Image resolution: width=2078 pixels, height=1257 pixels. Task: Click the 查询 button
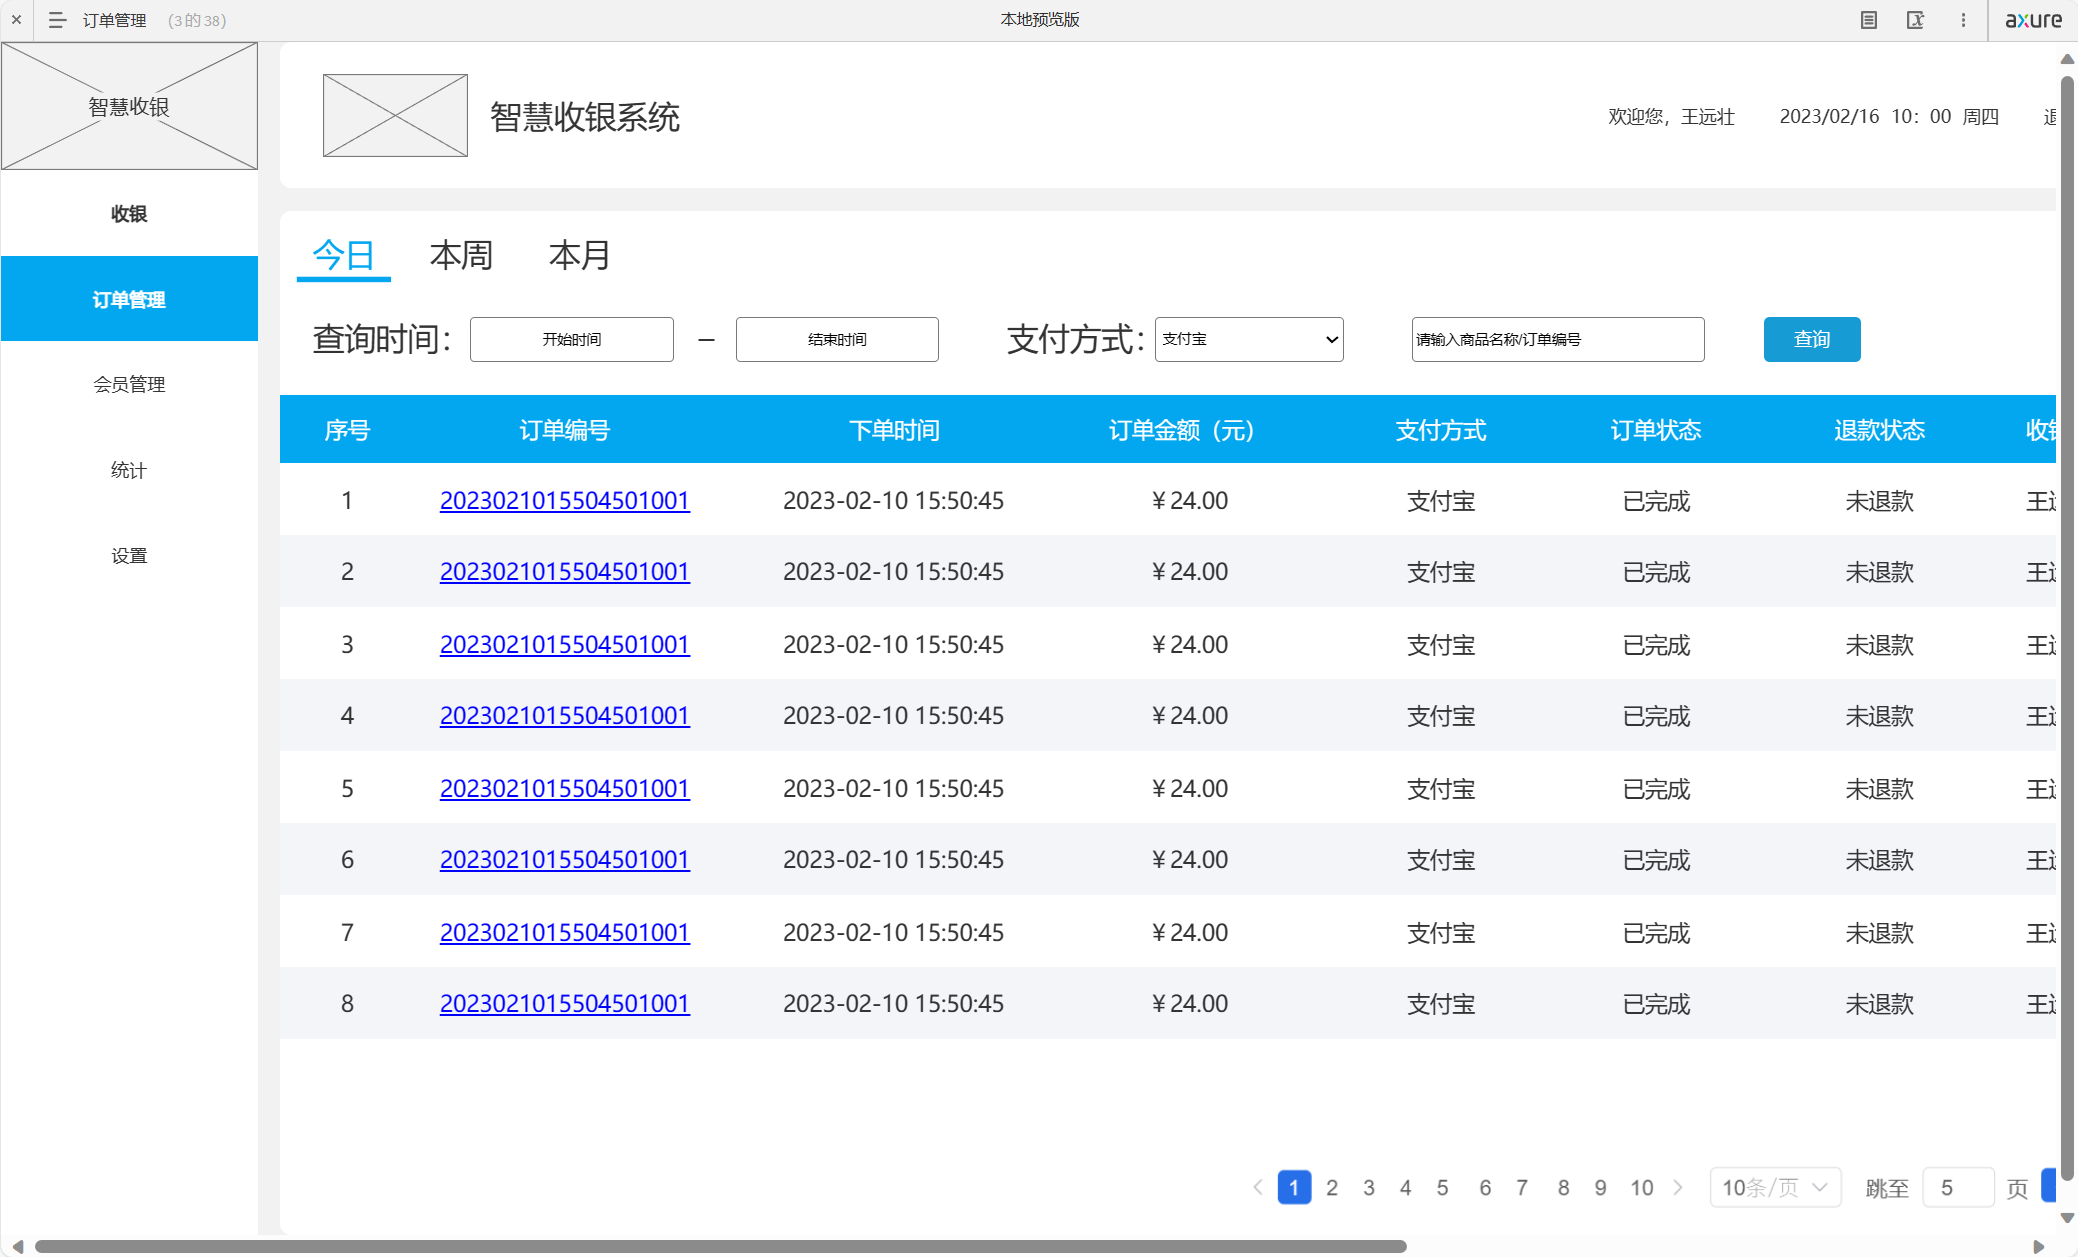tap(1812, 339)
